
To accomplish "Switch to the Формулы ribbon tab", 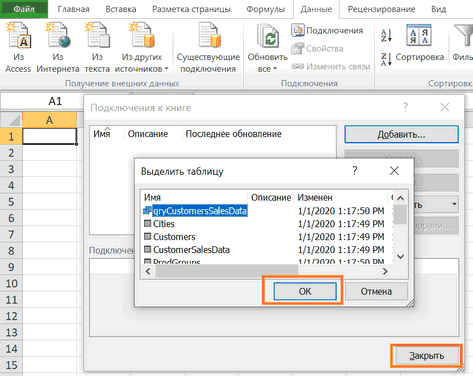I will 265,9.
